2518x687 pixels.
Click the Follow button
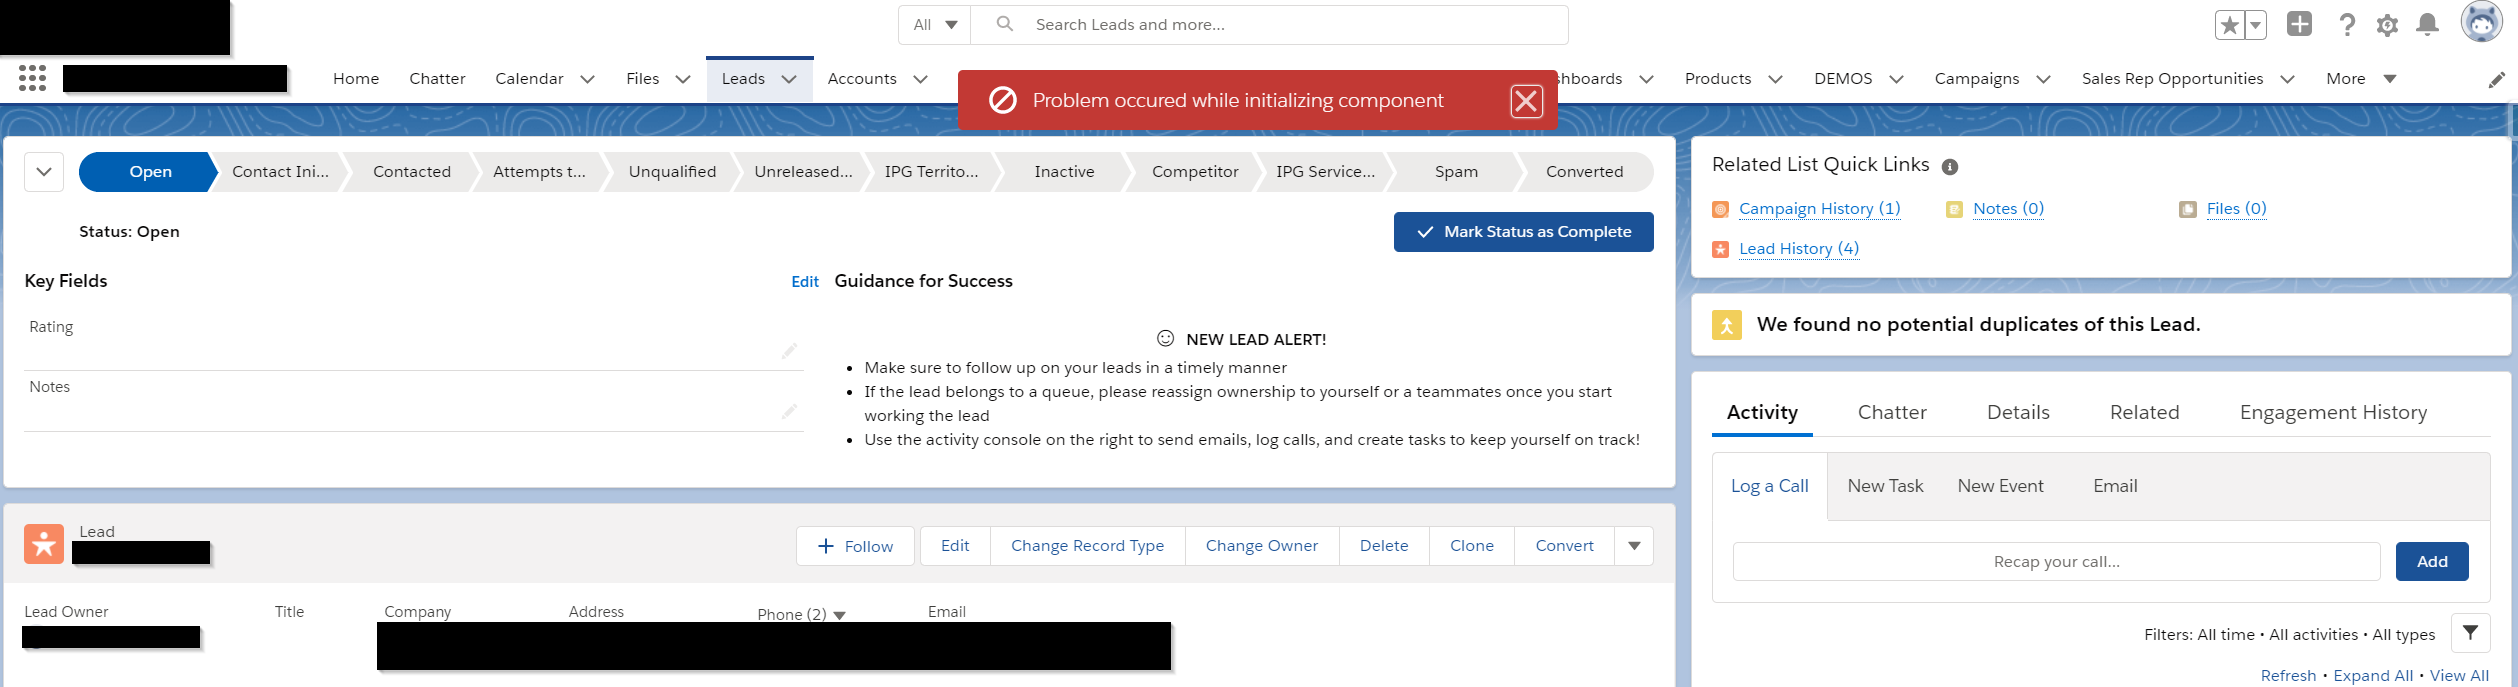click(855, 546)
